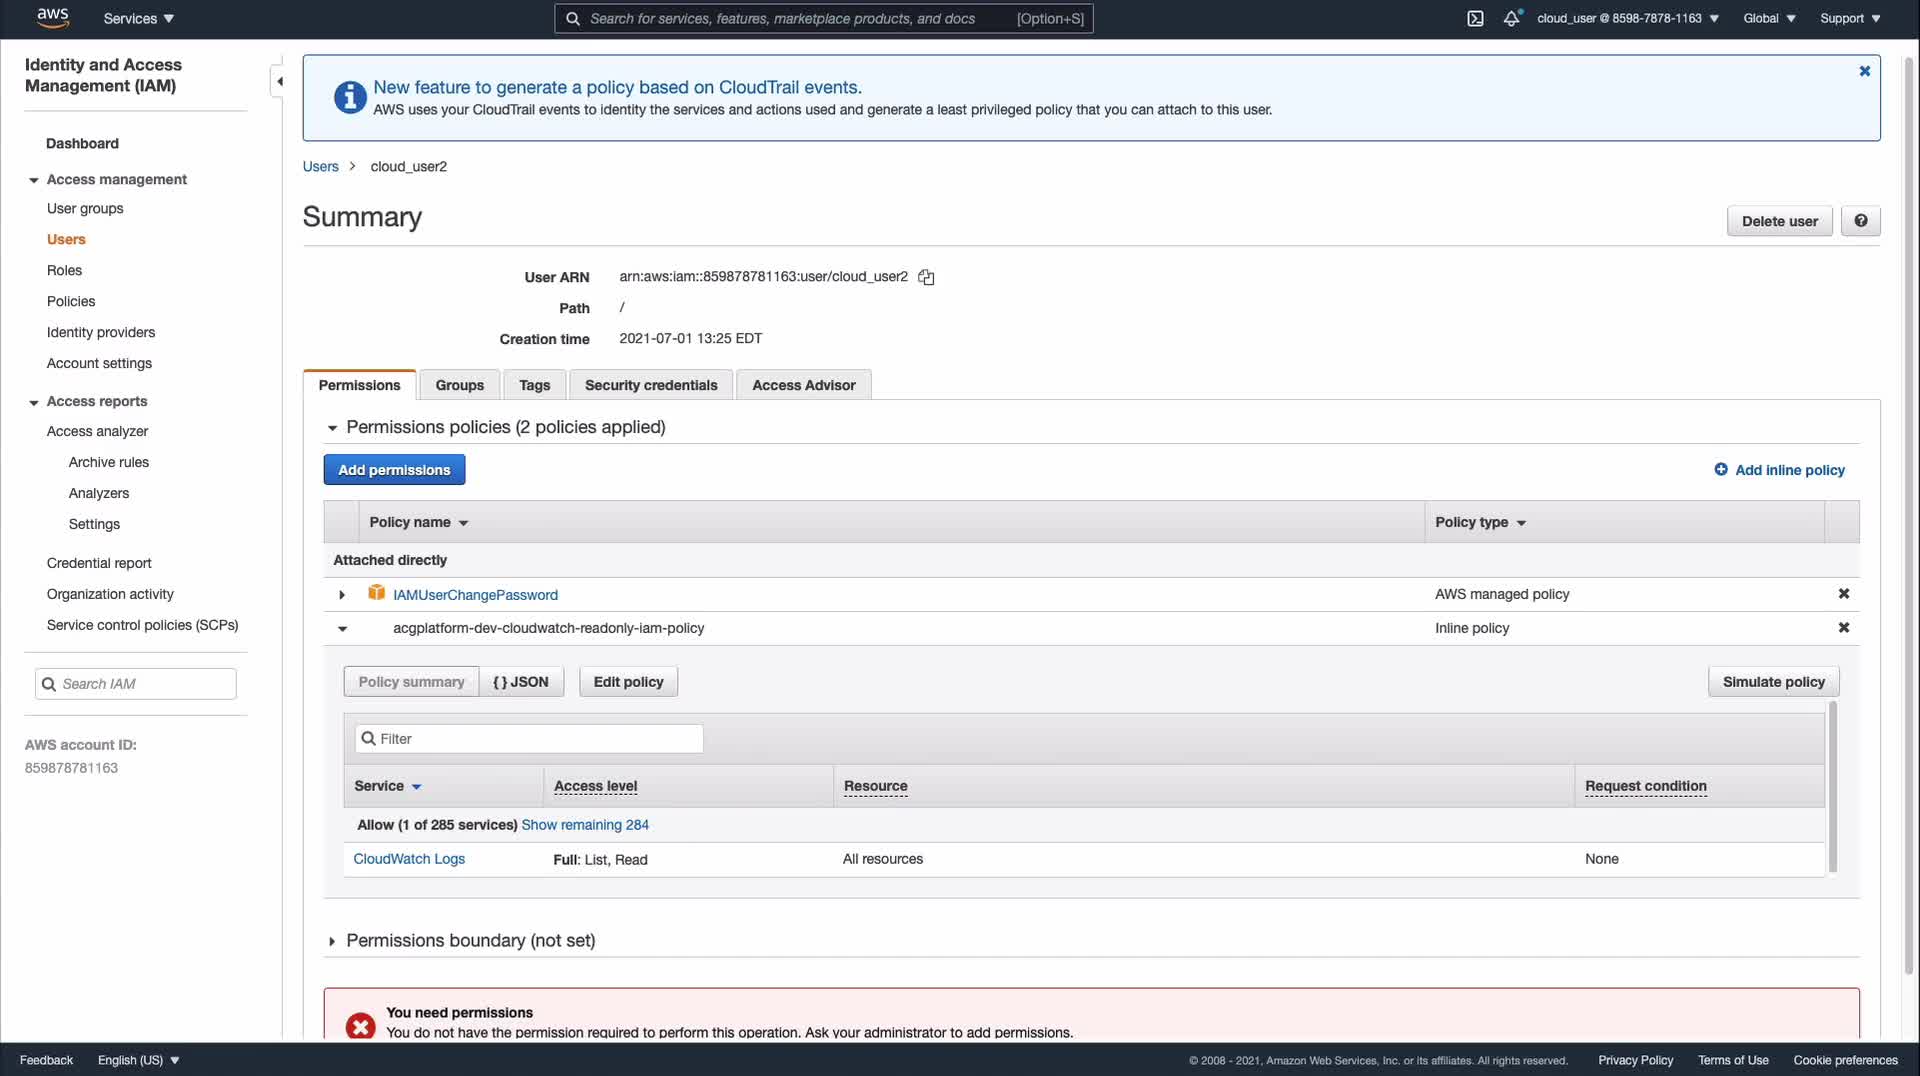
Task: Click the Delete user button
Action: [x=1779, y=221]
